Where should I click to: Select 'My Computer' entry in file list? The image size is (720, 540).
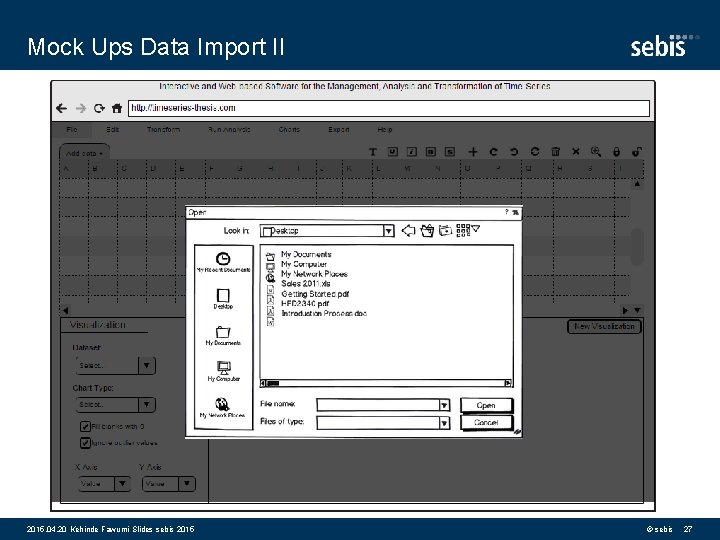(304, 264)
